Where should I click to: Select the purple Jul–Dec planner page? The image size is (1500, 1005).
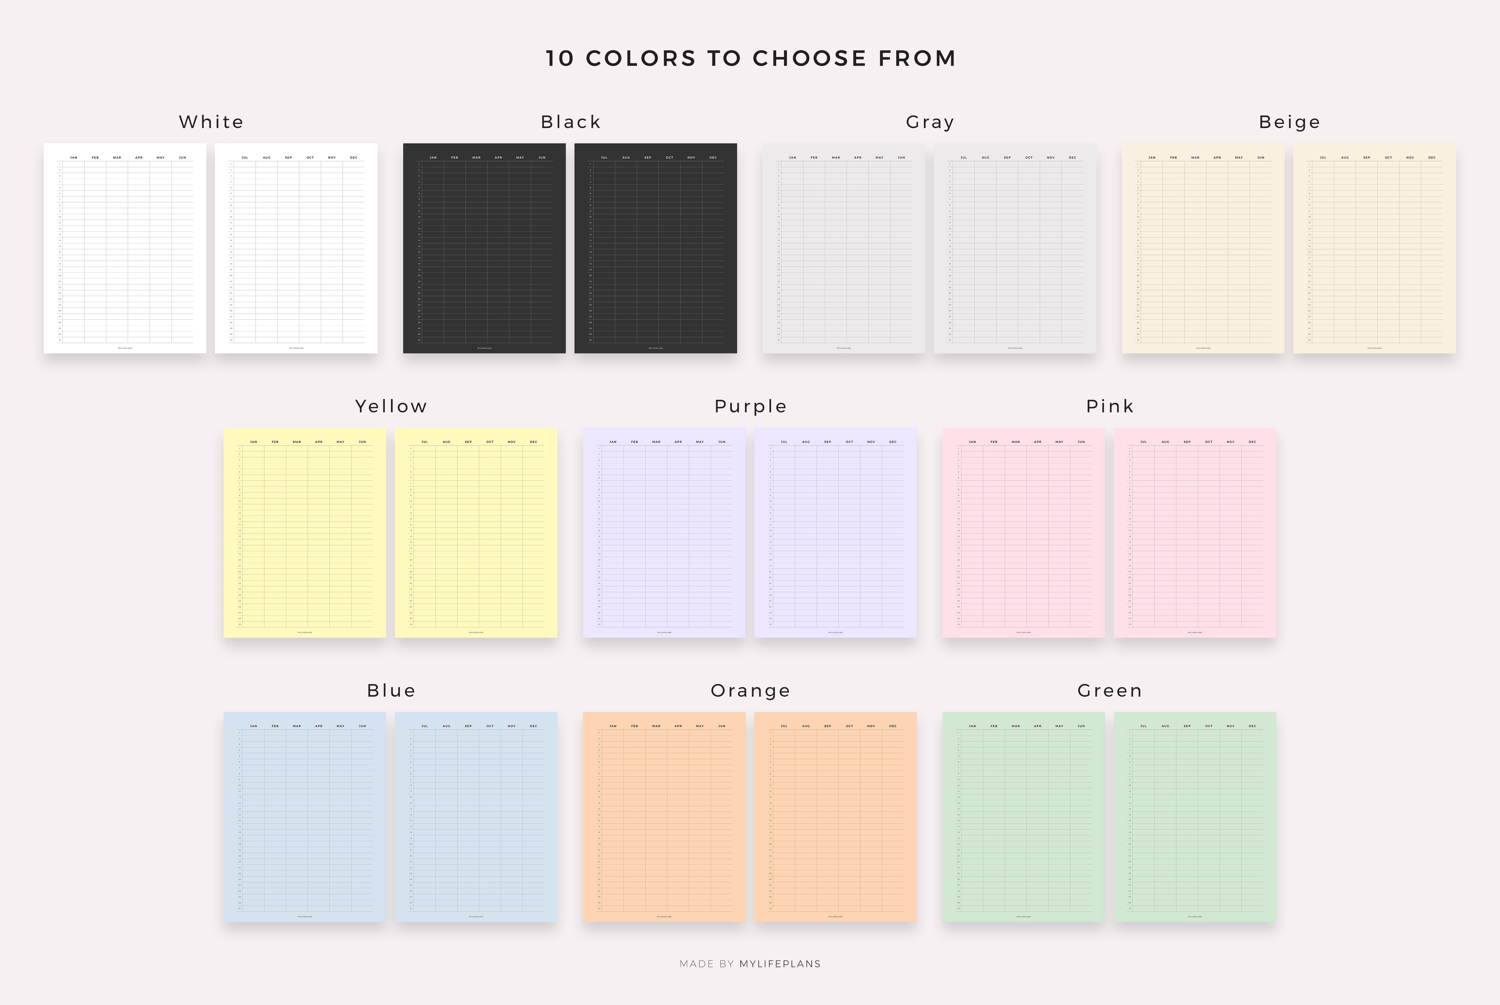[835, 532]
